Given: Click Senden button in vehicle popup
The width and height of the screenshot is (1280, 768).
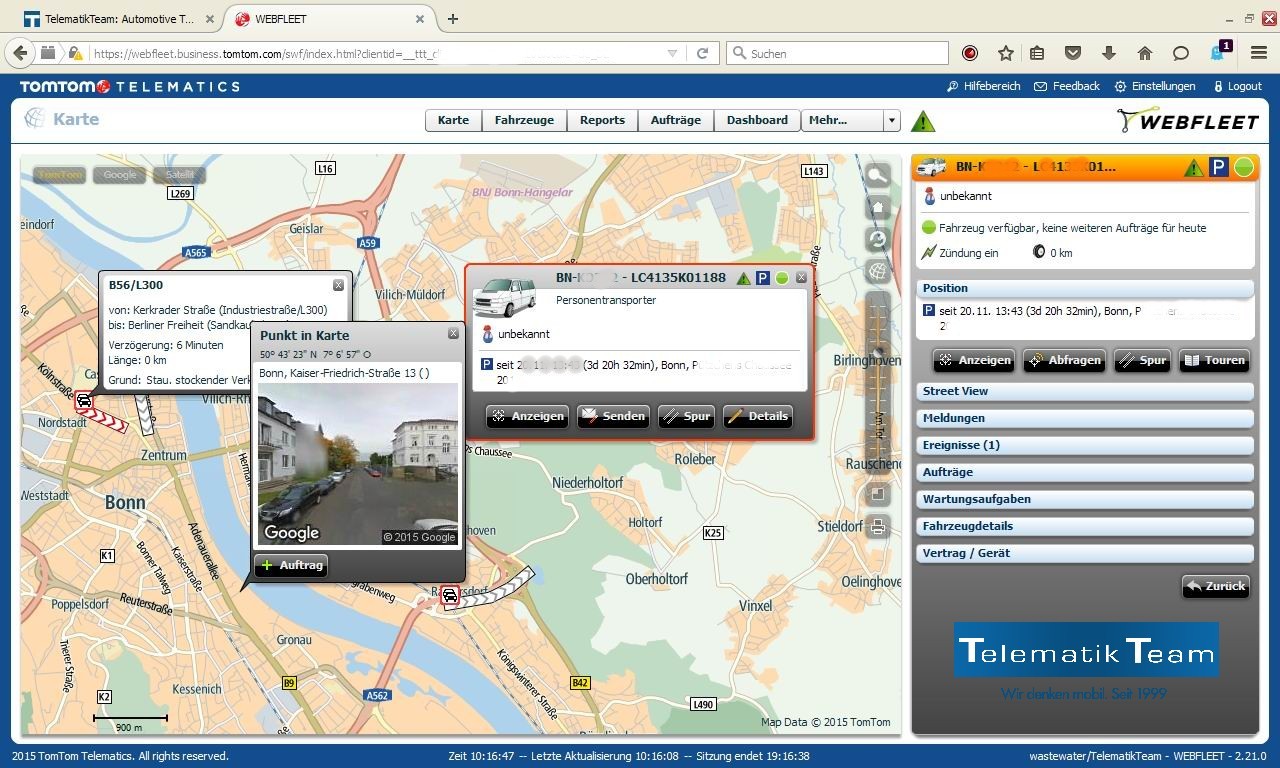Looking at the screenshot, I should point(613,416).
